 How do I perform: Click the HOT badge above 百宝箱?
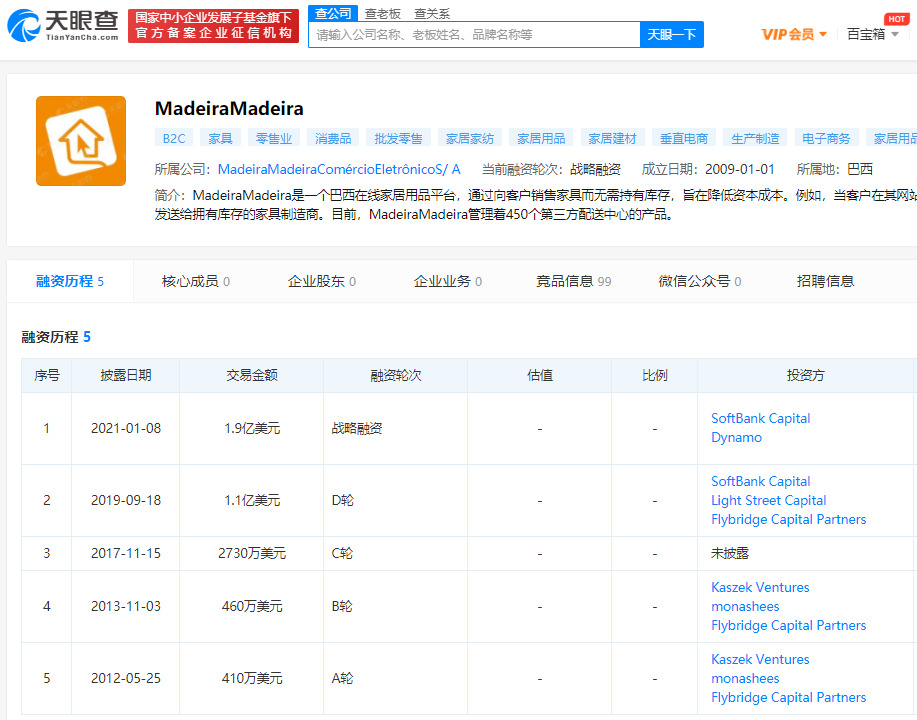(897, 19)
